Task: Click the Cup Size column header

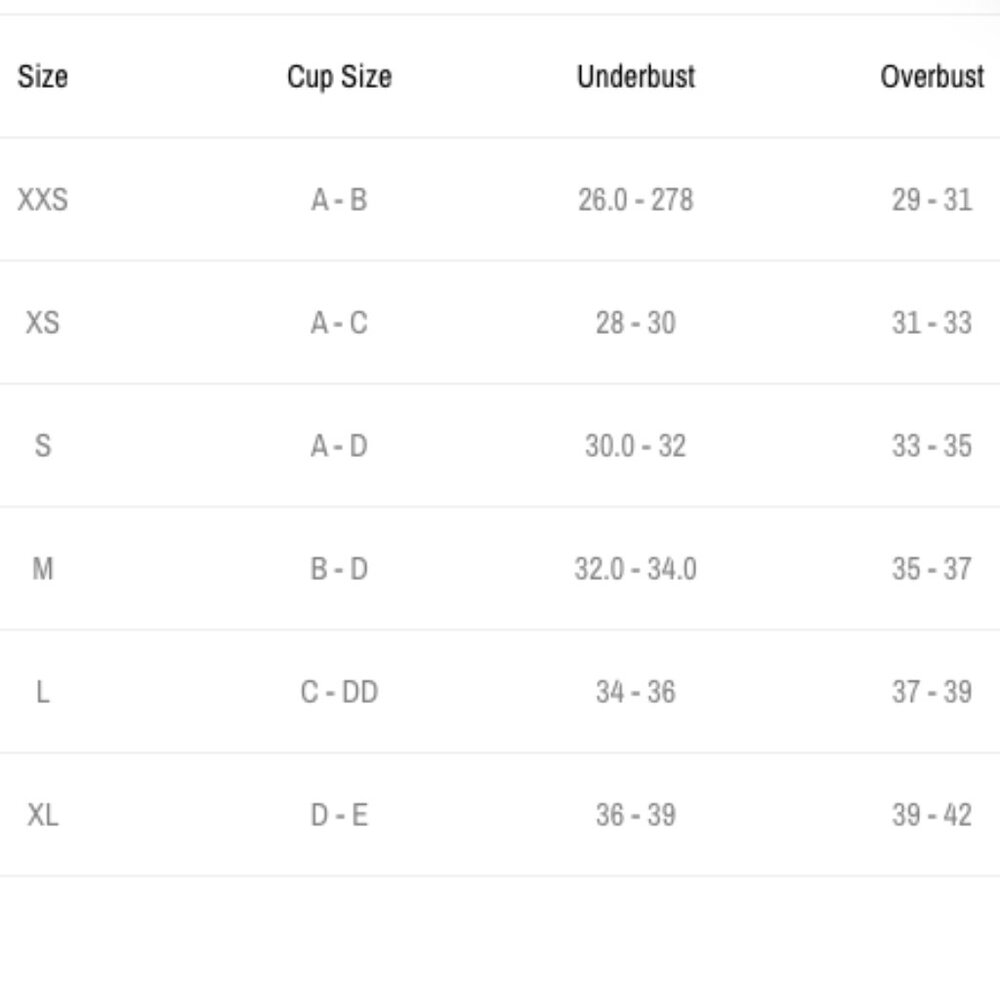Action: pyautogui.click(x=339, y=77)
